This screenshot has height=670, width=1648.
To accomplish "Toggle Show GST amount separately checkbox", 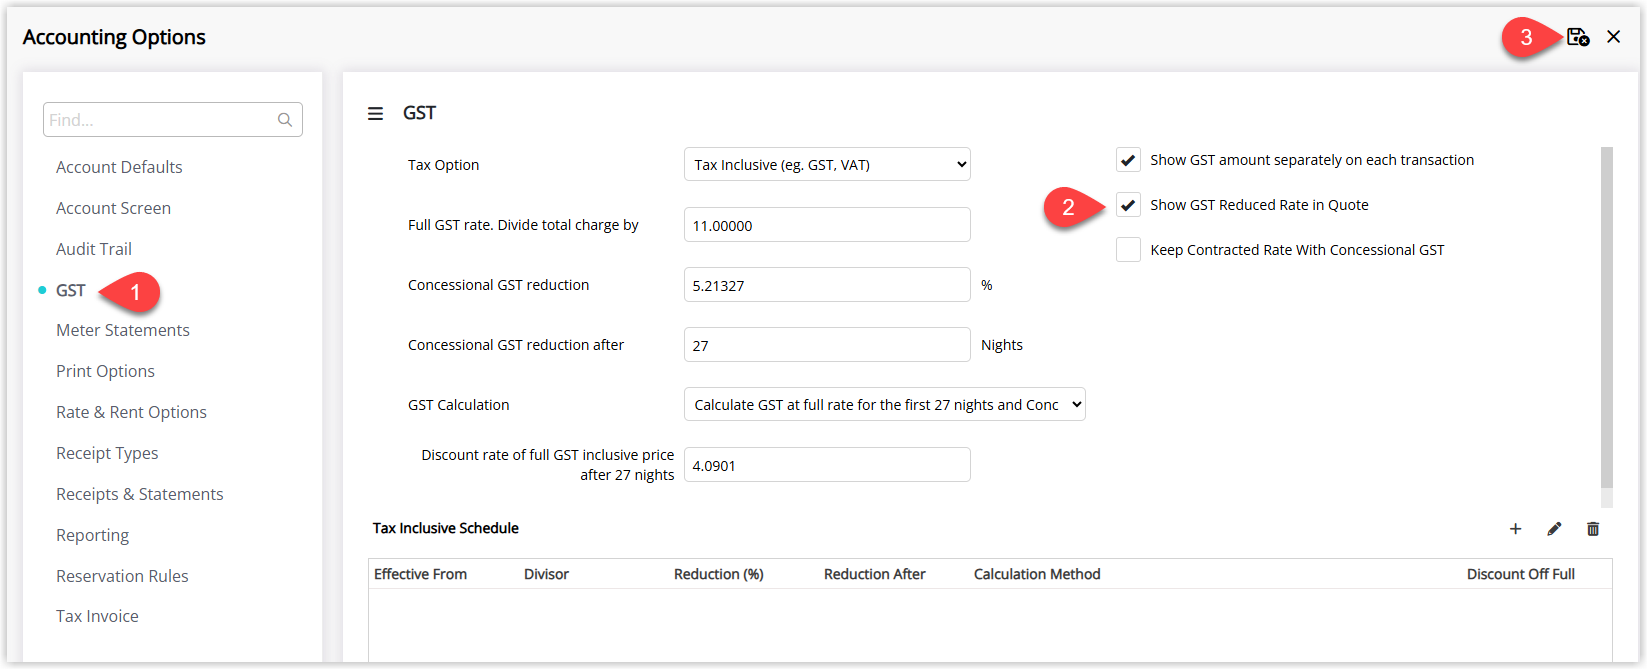I will (1128, 160).
